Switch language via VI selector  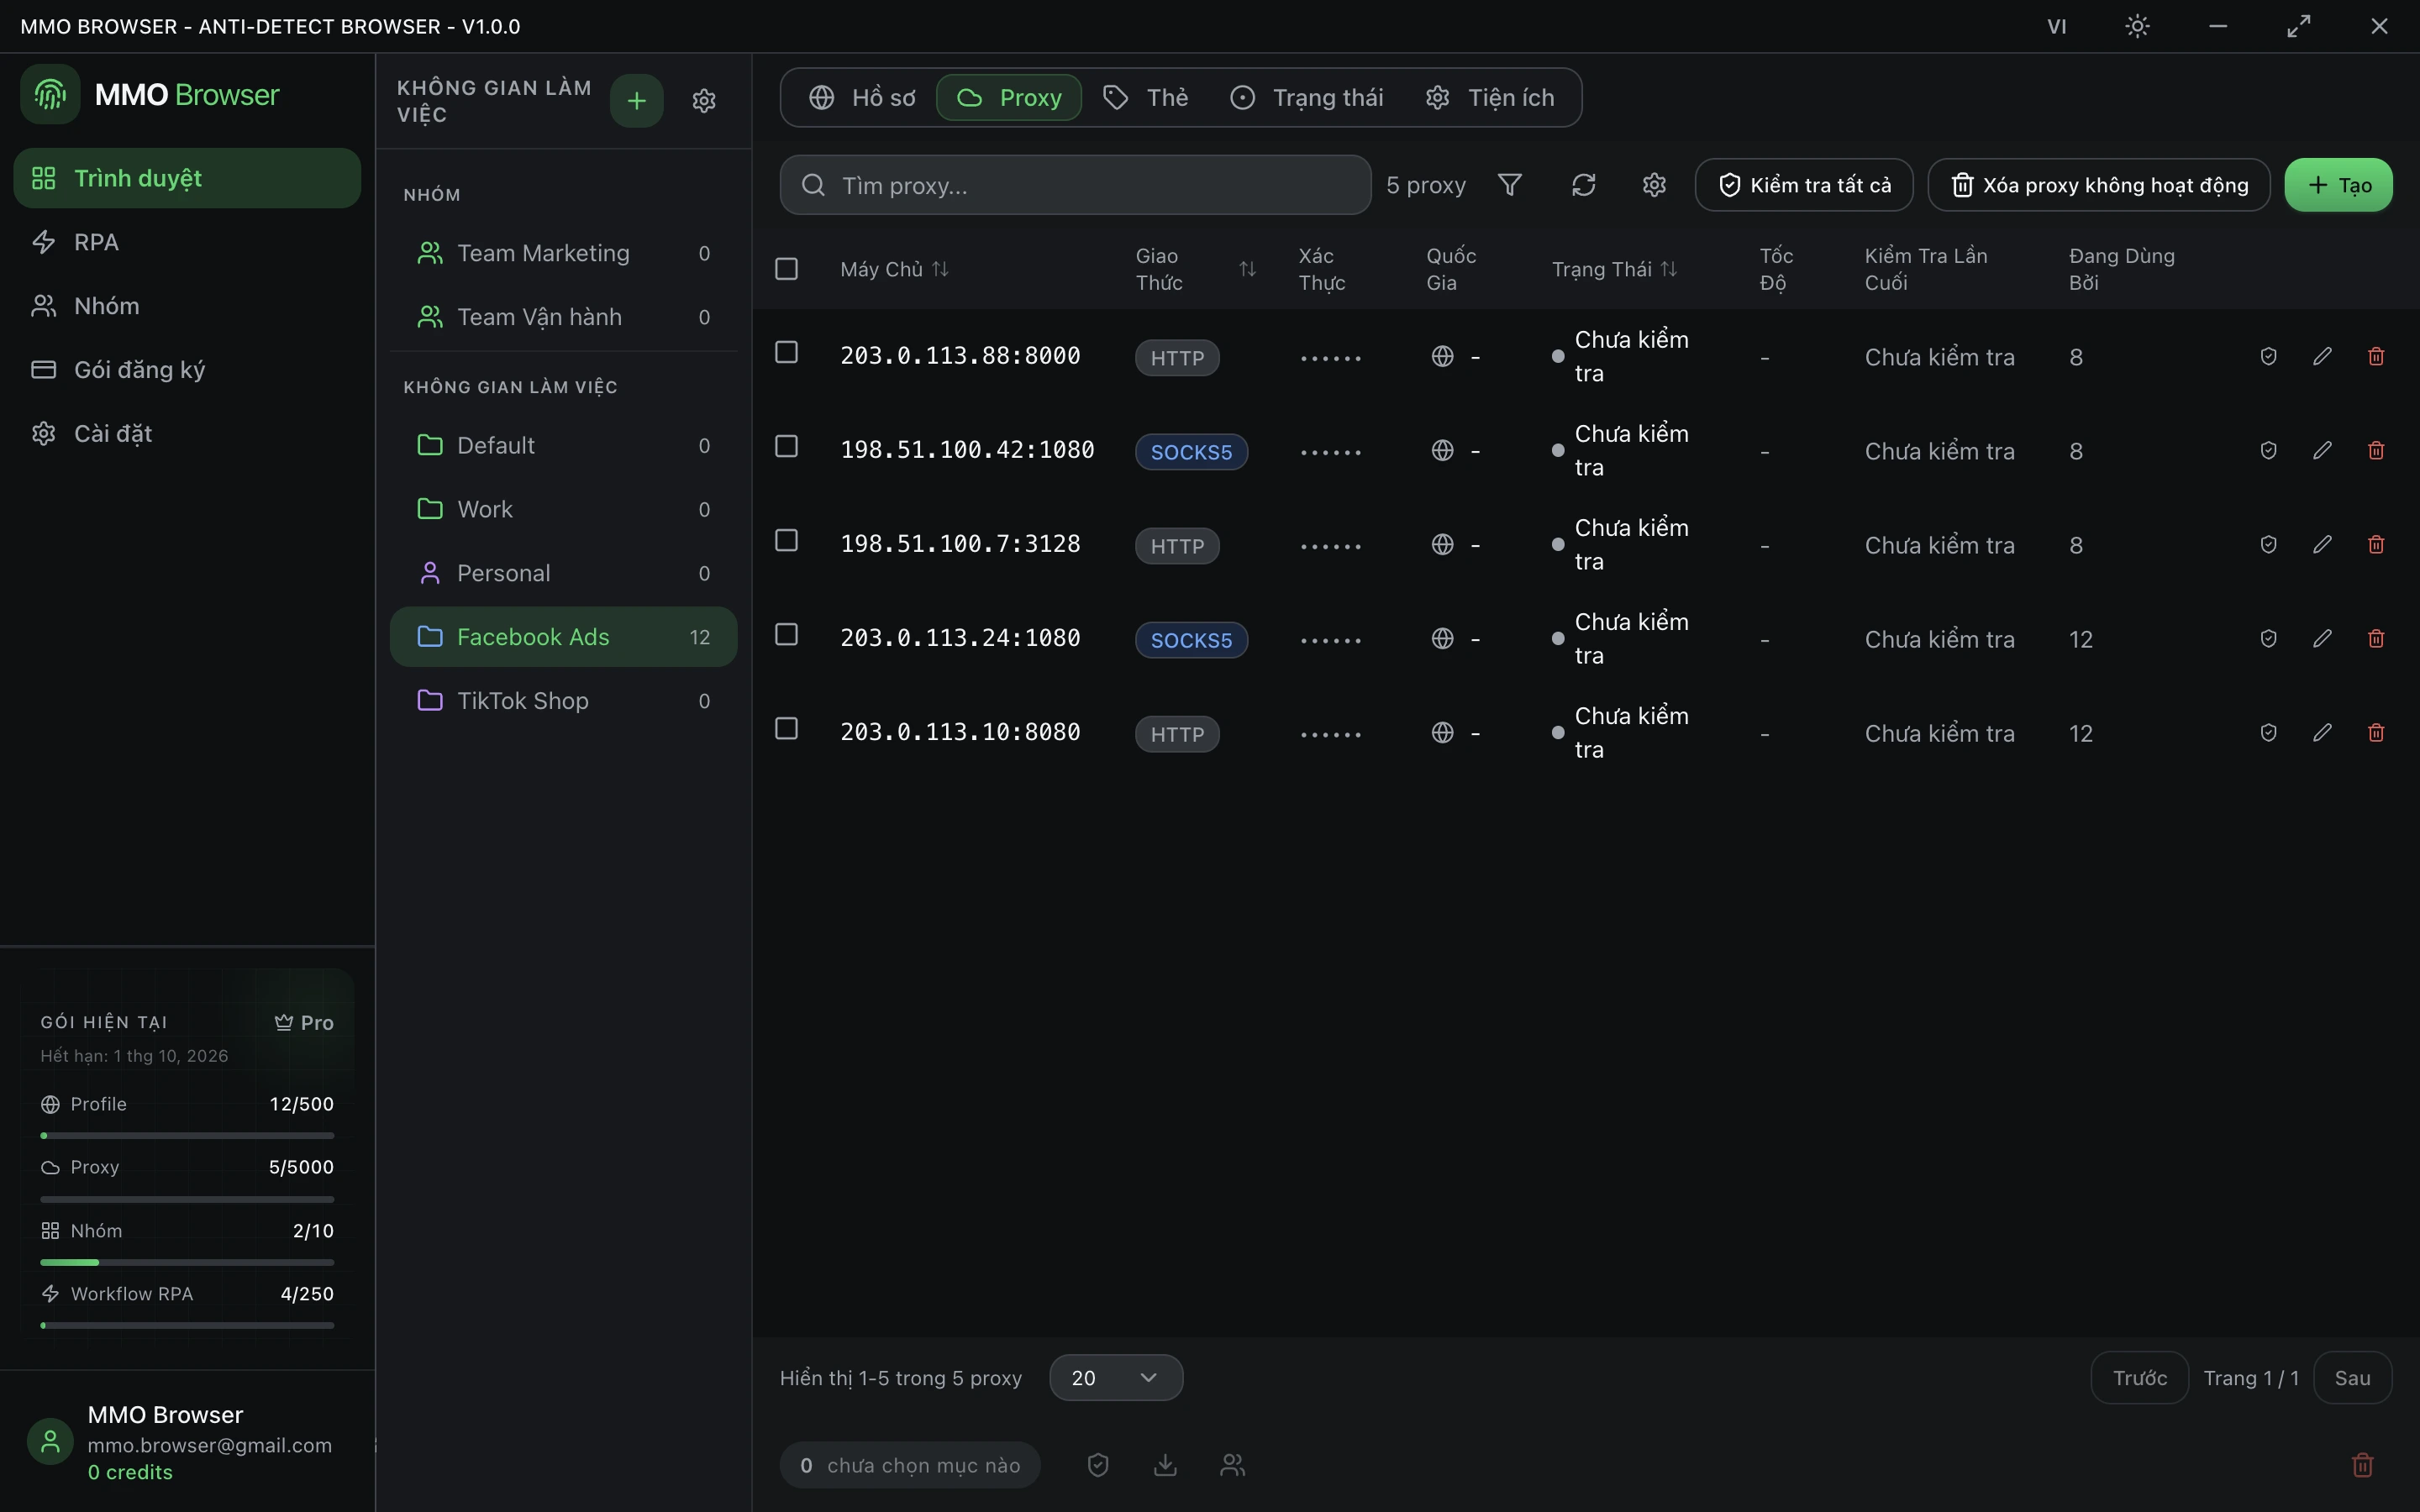pos(2056,26)
